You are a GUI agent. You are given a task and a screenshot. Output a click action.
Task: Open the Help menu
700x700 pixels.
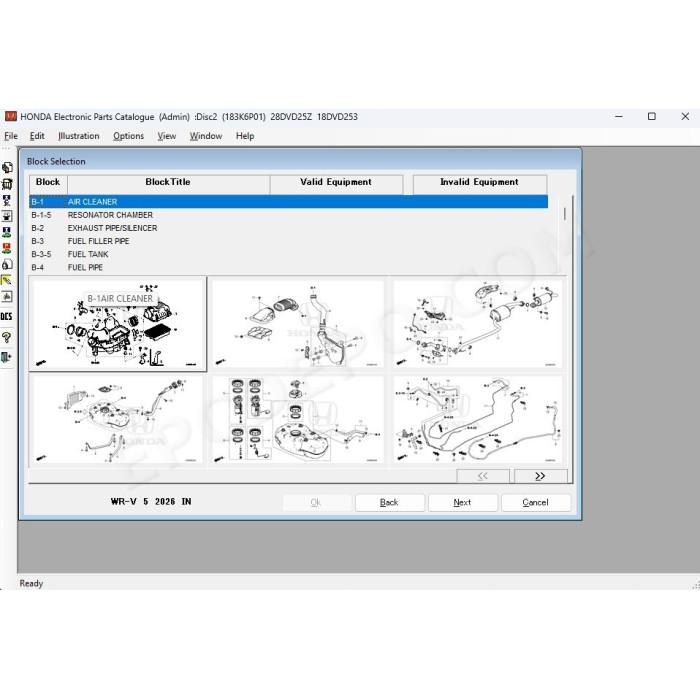click(x=245, y=136)
